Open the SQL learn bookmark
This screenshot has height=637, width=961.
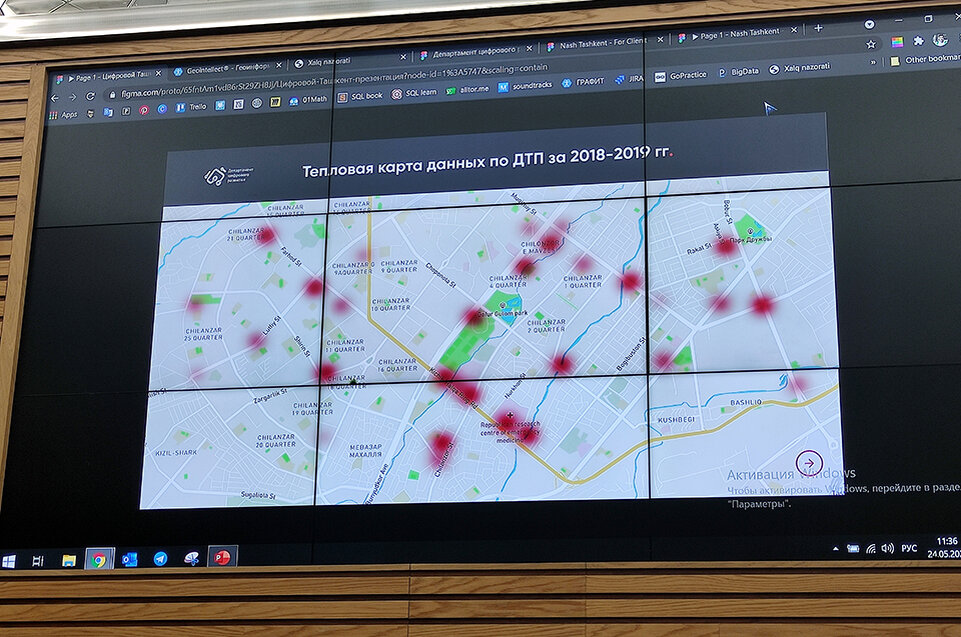415,93
